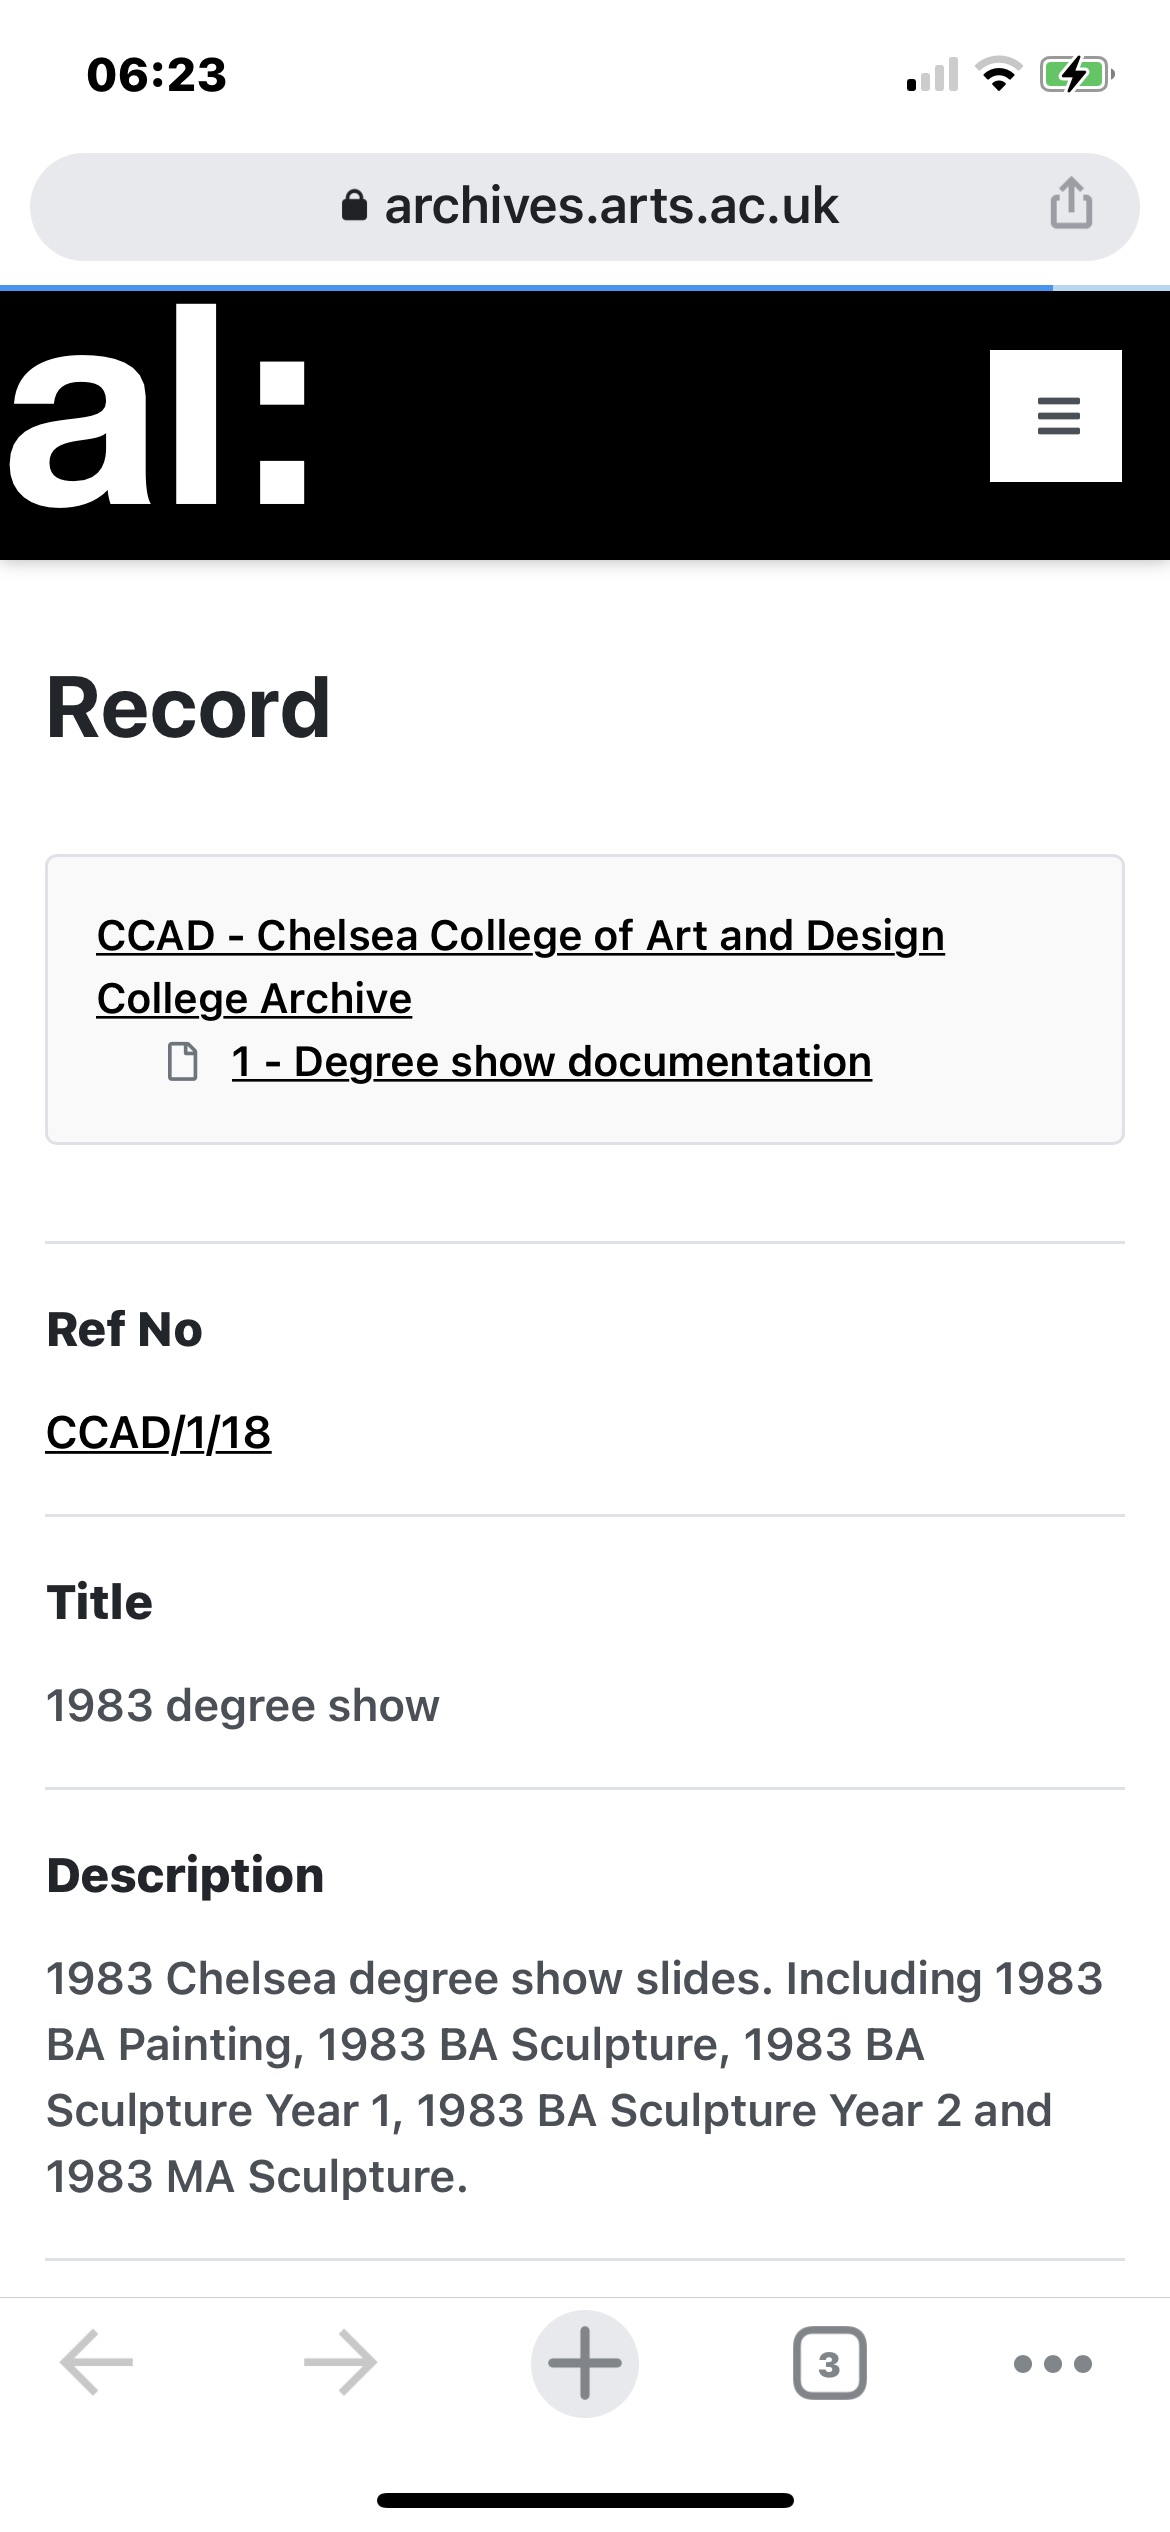Open the hamburger navigation menu
Viewport: 1170px width, 2532px height.
coord(1056,416)
